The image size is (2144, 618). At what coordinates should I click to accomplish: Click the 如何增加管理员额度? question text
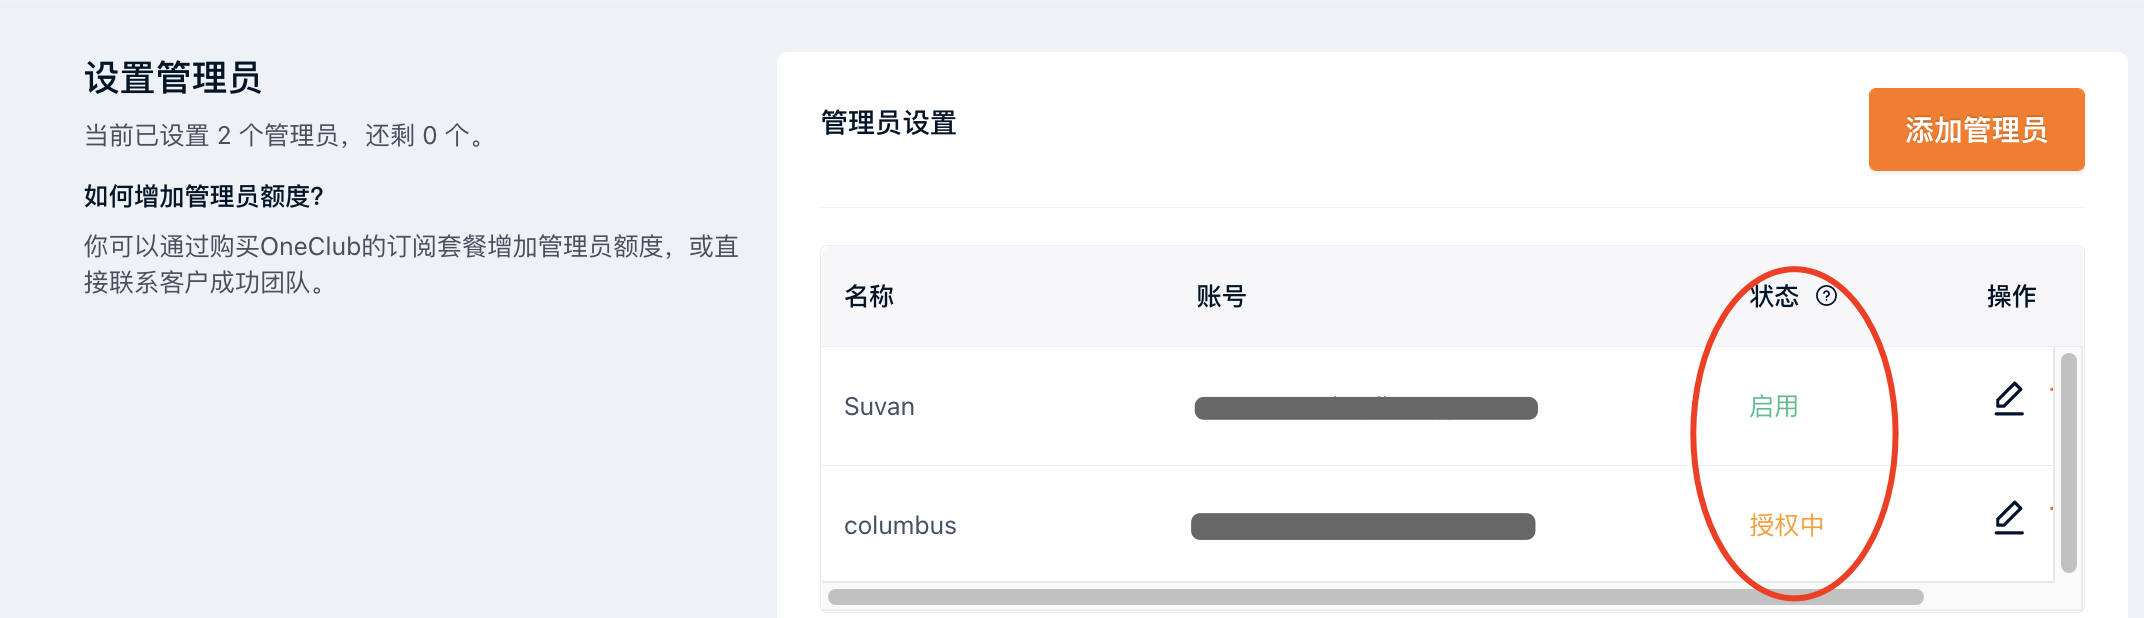204,196
